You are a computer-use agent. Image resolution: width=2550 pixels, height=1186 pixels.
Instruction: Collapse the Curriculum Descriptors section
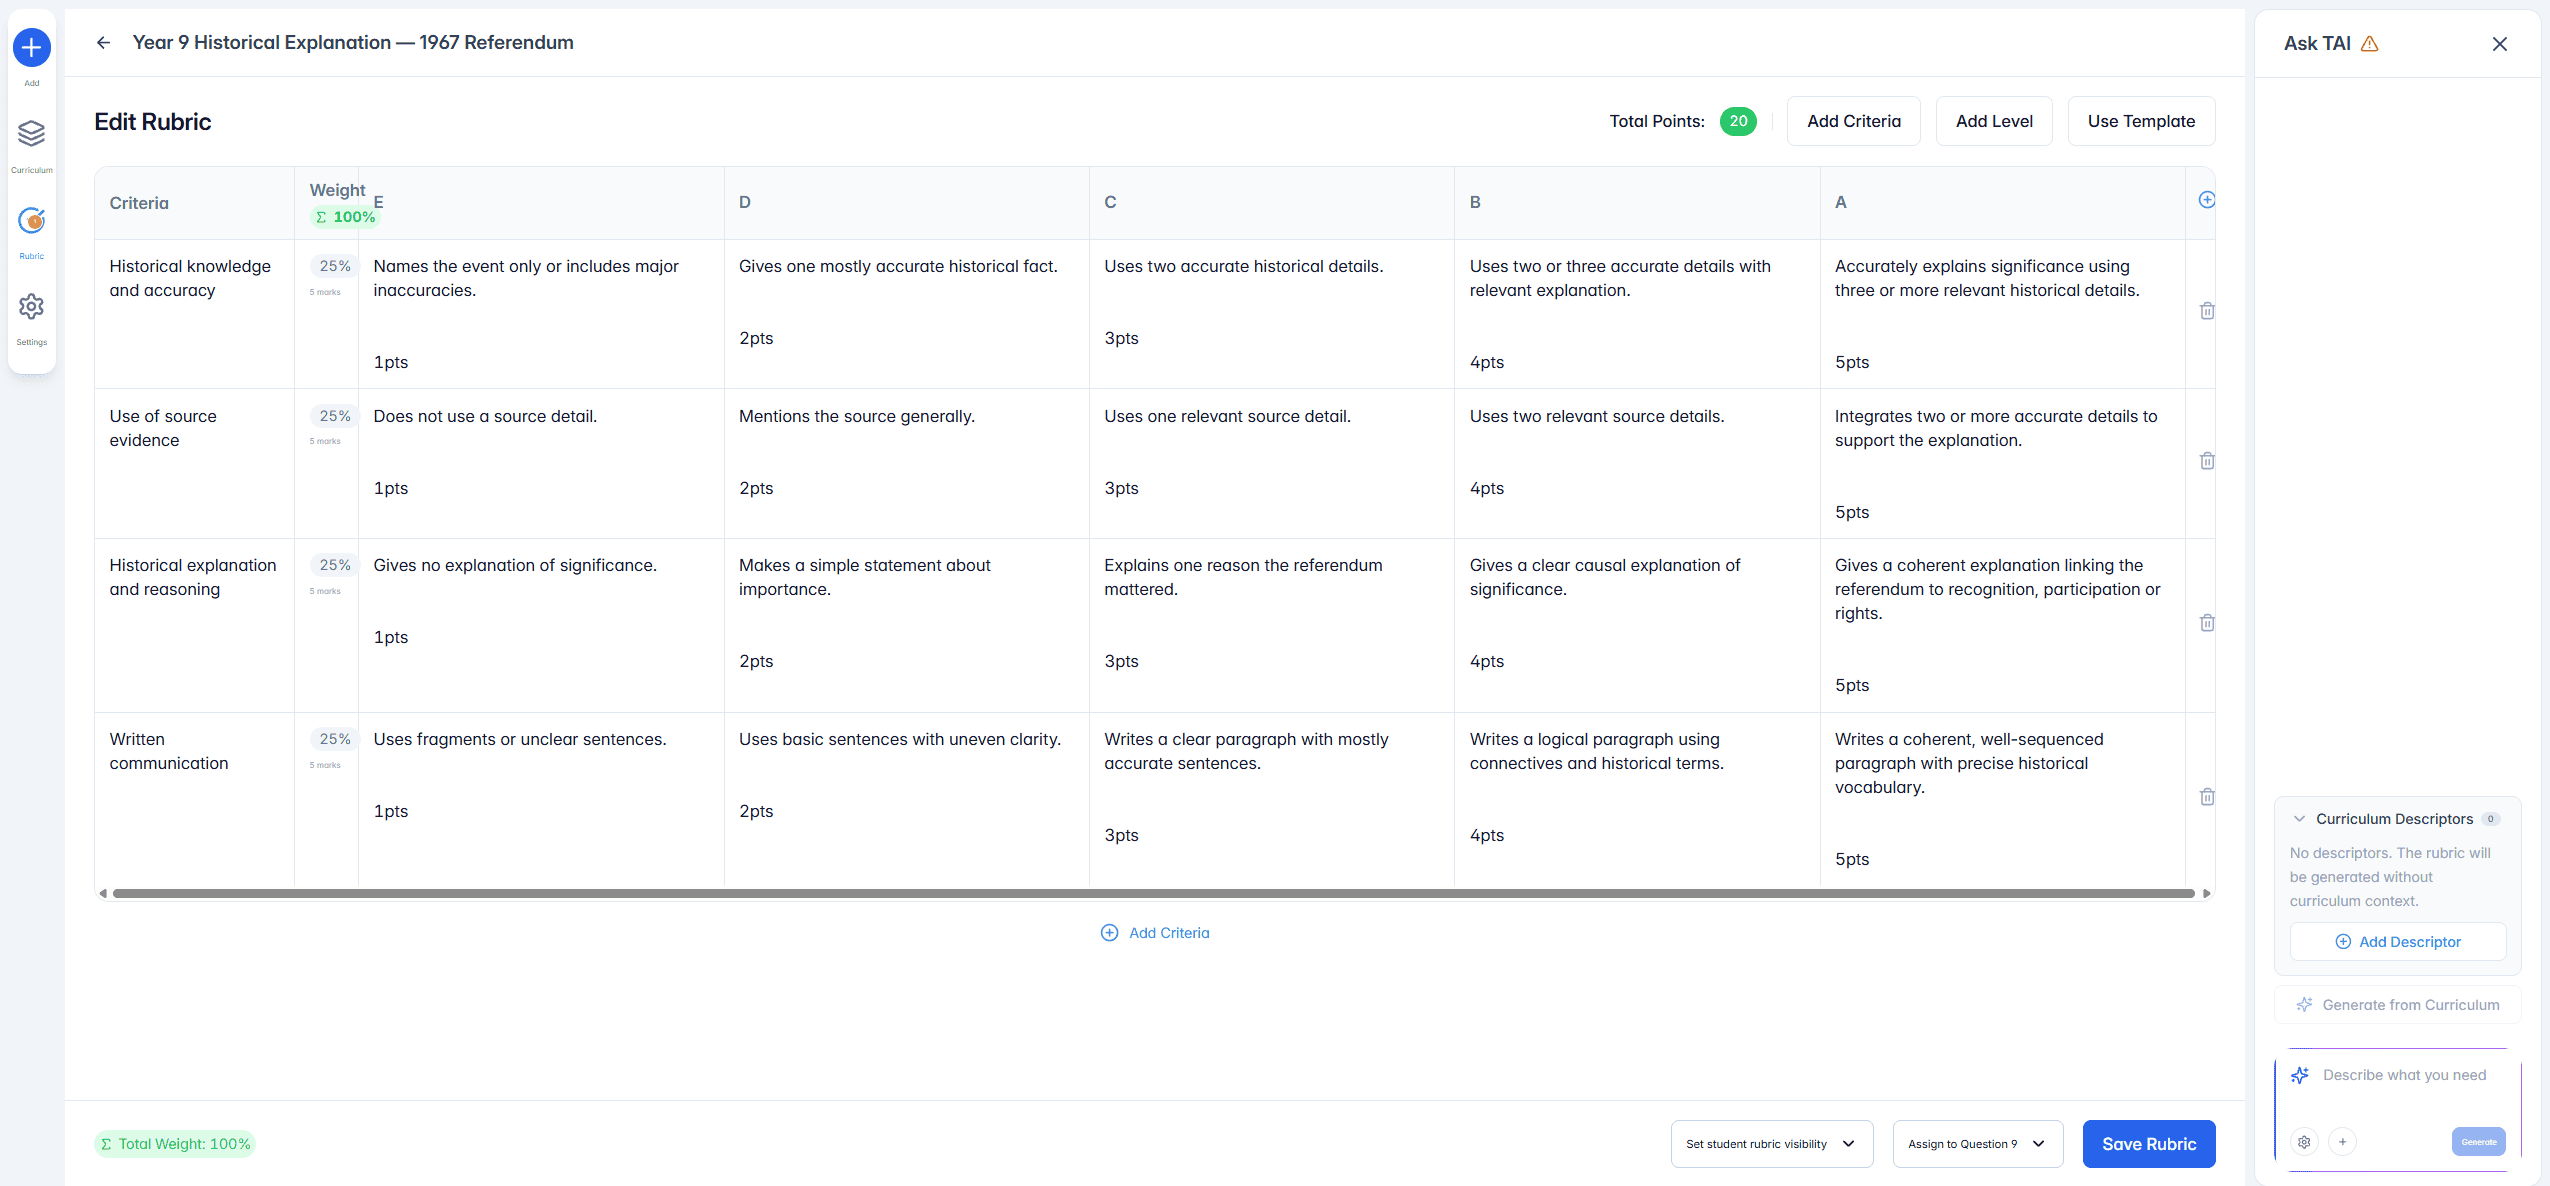[2299, 819]
